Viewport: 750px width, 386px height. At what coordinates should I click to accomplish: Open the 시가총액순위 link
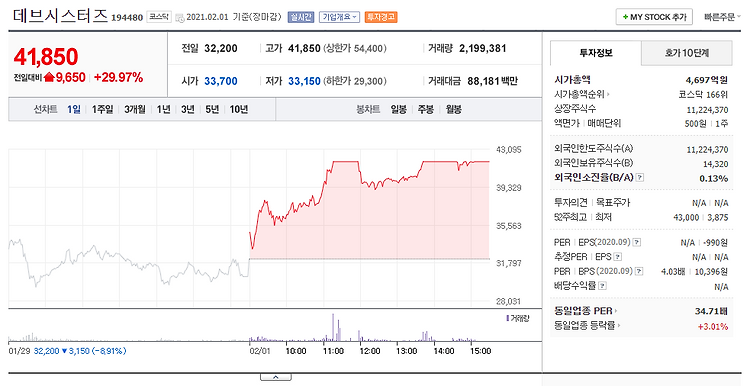582,95
